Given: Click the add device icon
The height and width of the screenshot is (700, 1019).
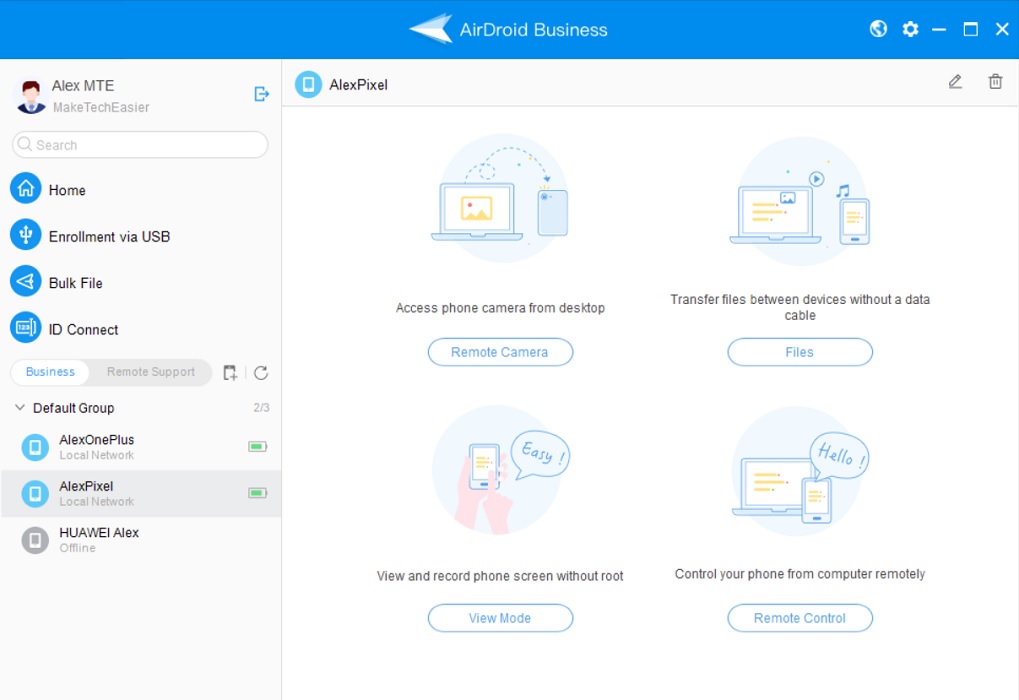Looking at the screenshot, I should [x=229, y=372].
